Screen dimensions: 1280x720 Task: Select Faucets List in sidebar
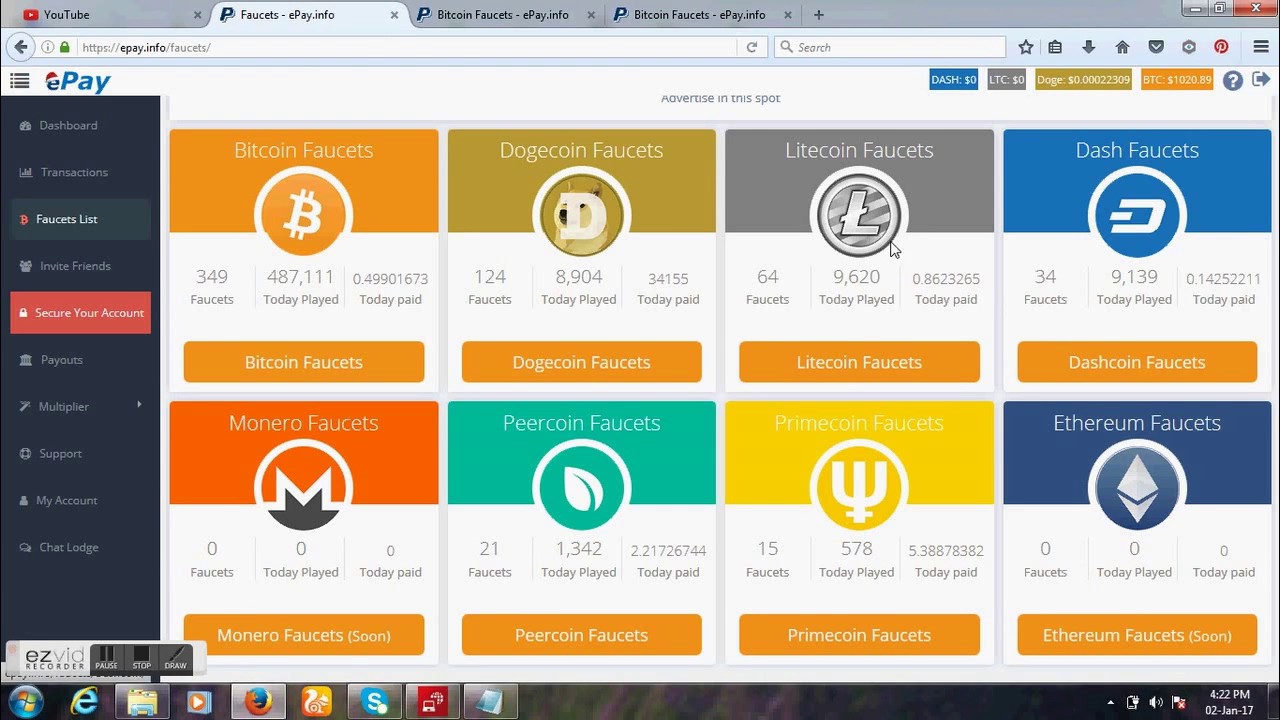80,219
